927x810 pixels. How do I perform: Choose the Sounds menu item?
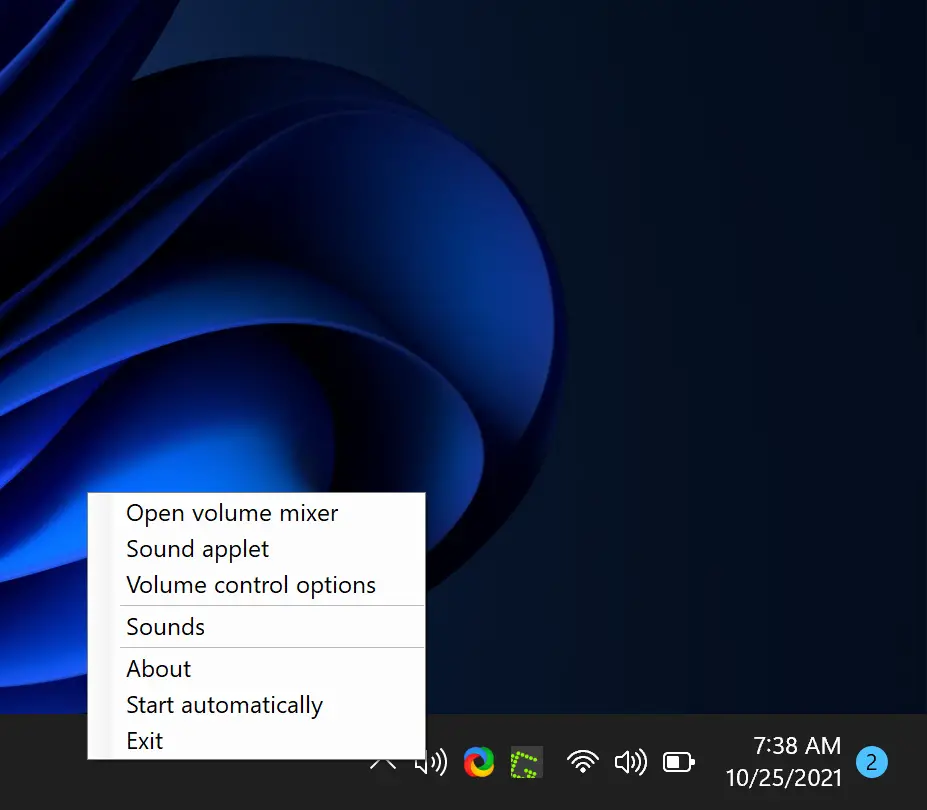(257, 627)
